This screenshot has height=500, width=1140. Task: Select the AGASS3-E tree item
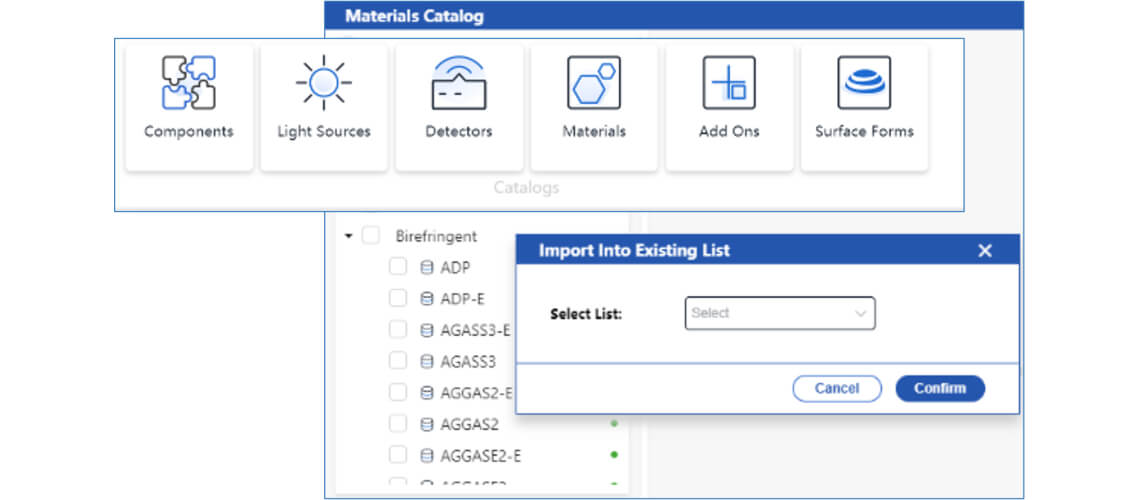(476, 330)
